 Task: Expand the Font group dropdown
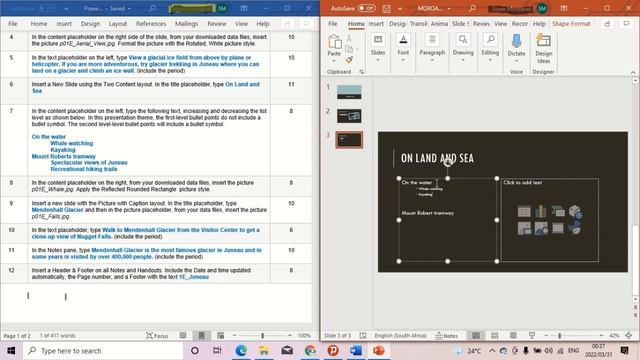pos(403,60)
